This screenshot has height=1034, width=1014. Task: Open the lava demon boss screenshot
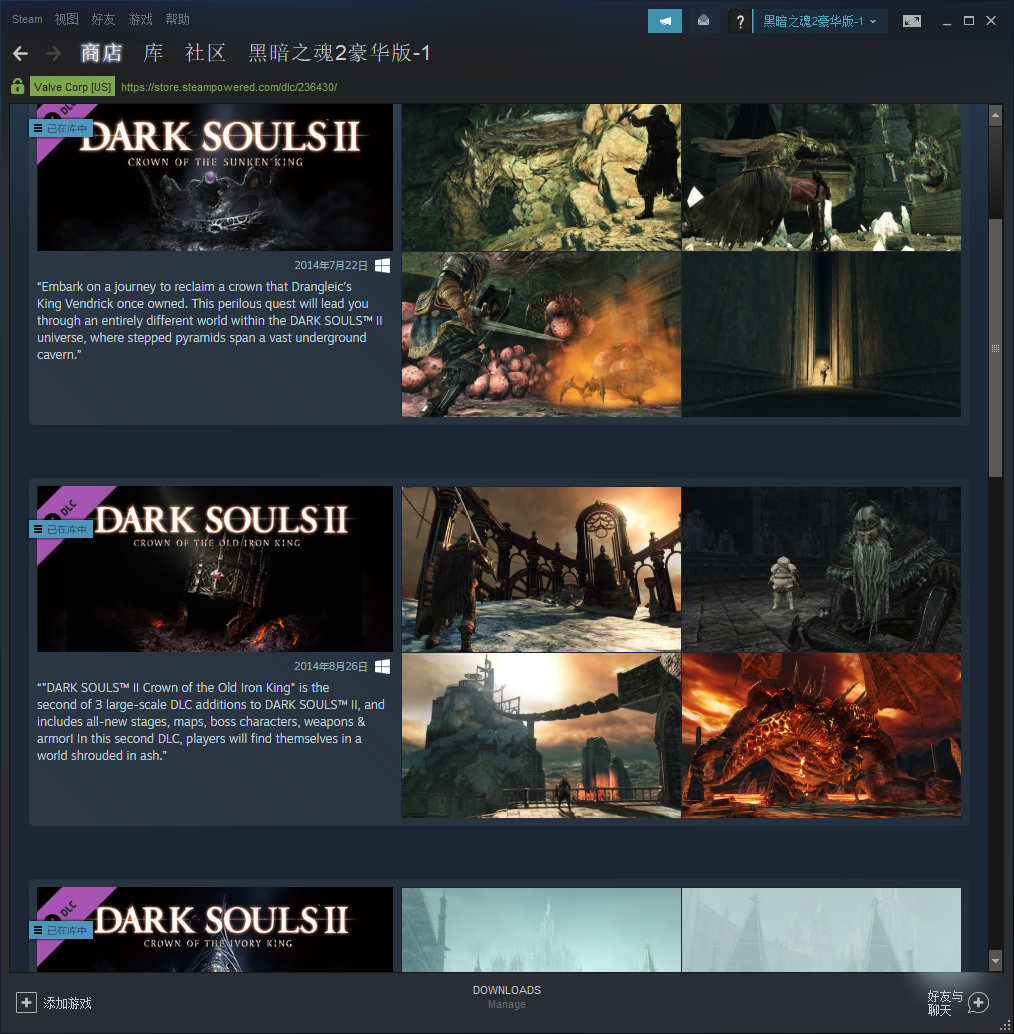[821, 735]
